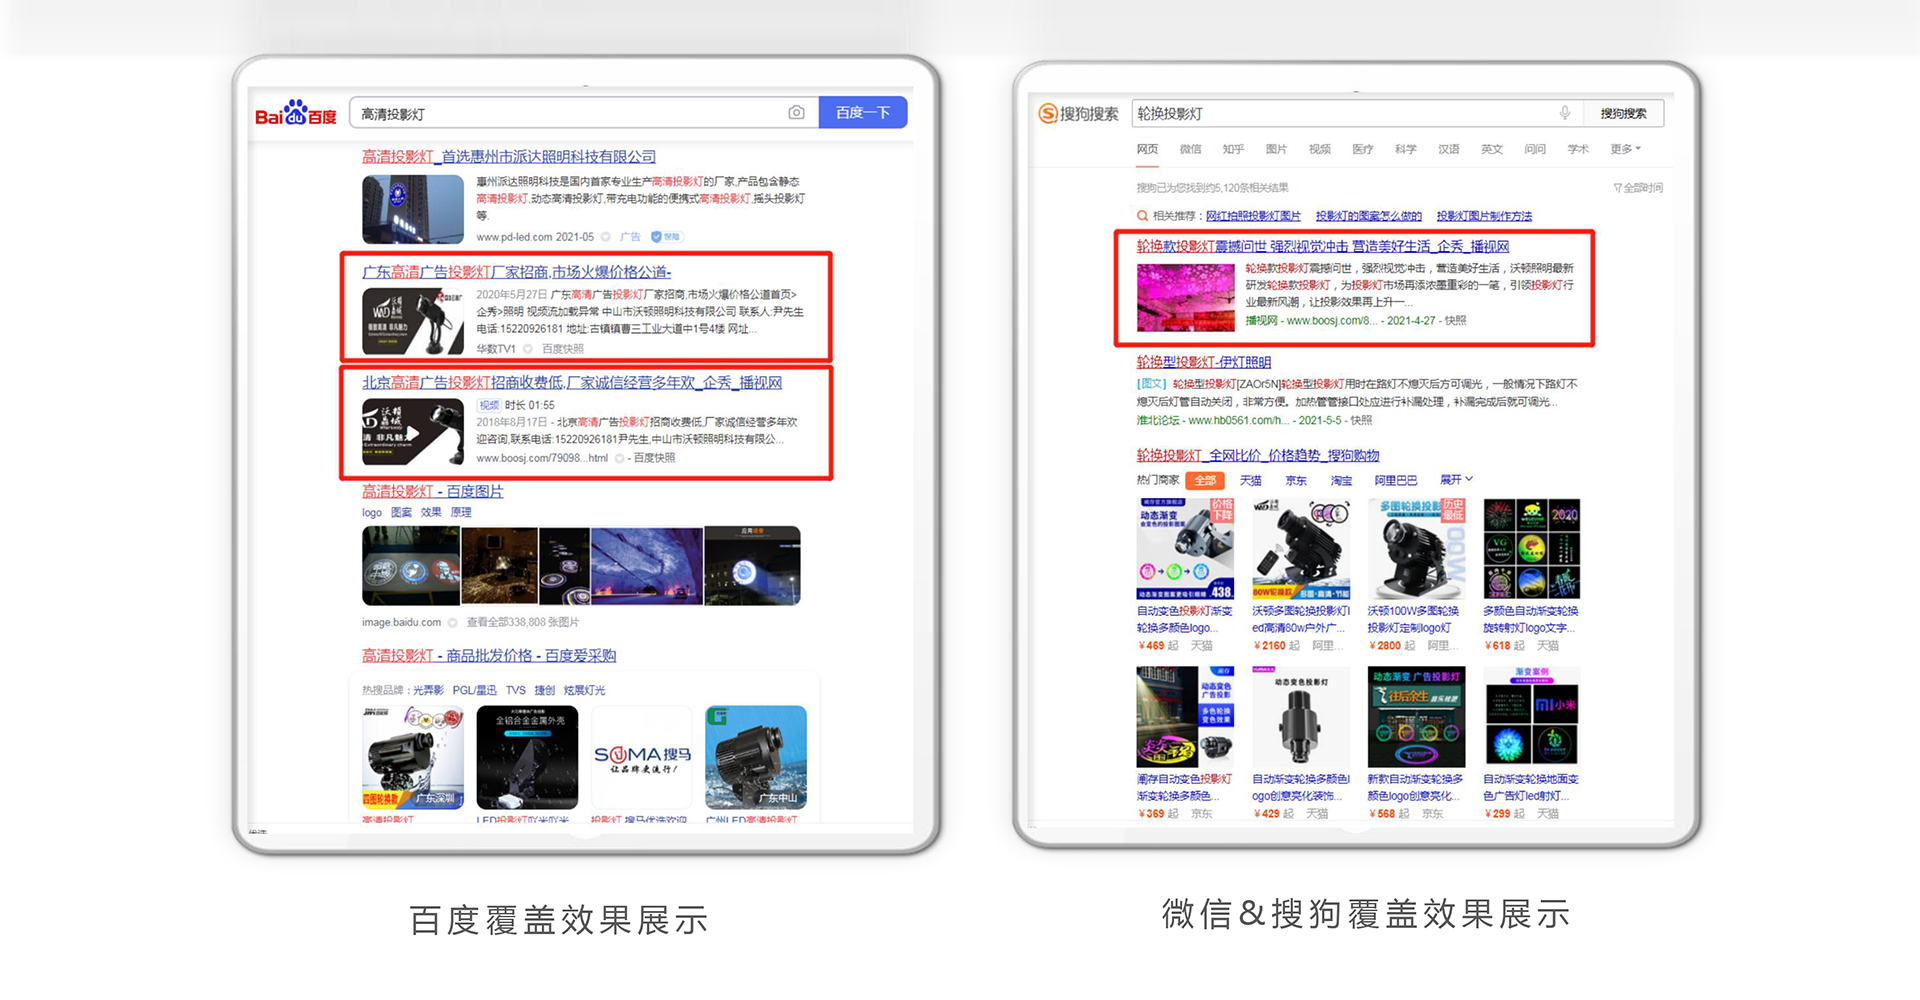1920x1000 pixels.
Task: Click the 广告 tag under pd-led.com result
Action: 630,237
